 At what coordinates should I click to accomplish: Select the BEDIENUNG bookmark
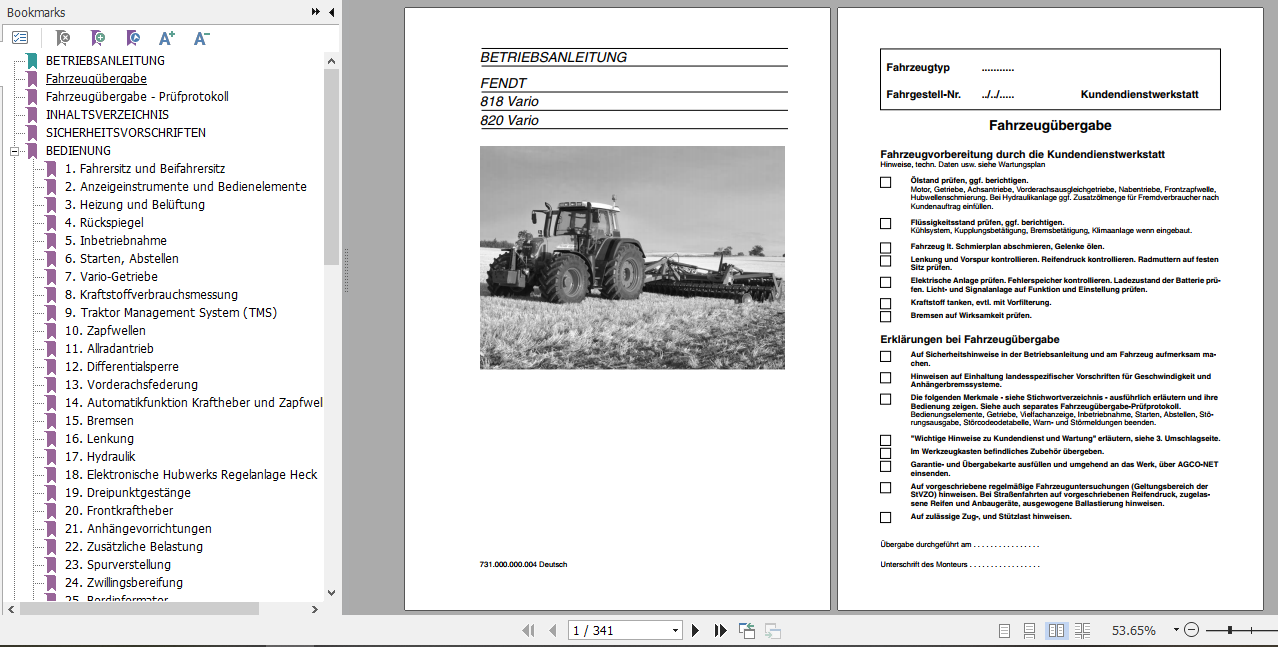[x=78, y=150]
